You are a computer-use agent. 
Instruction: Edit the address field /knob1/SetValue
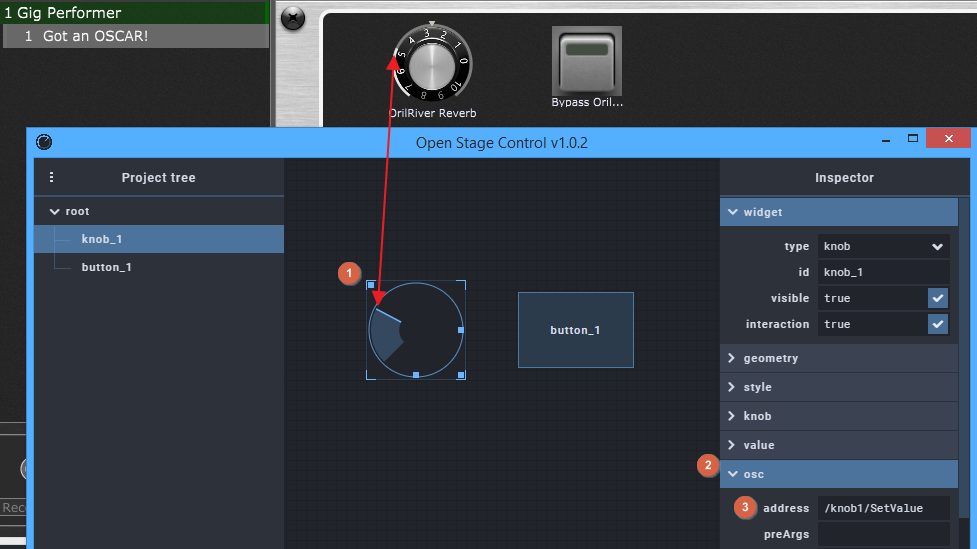(x=884, y=508)
